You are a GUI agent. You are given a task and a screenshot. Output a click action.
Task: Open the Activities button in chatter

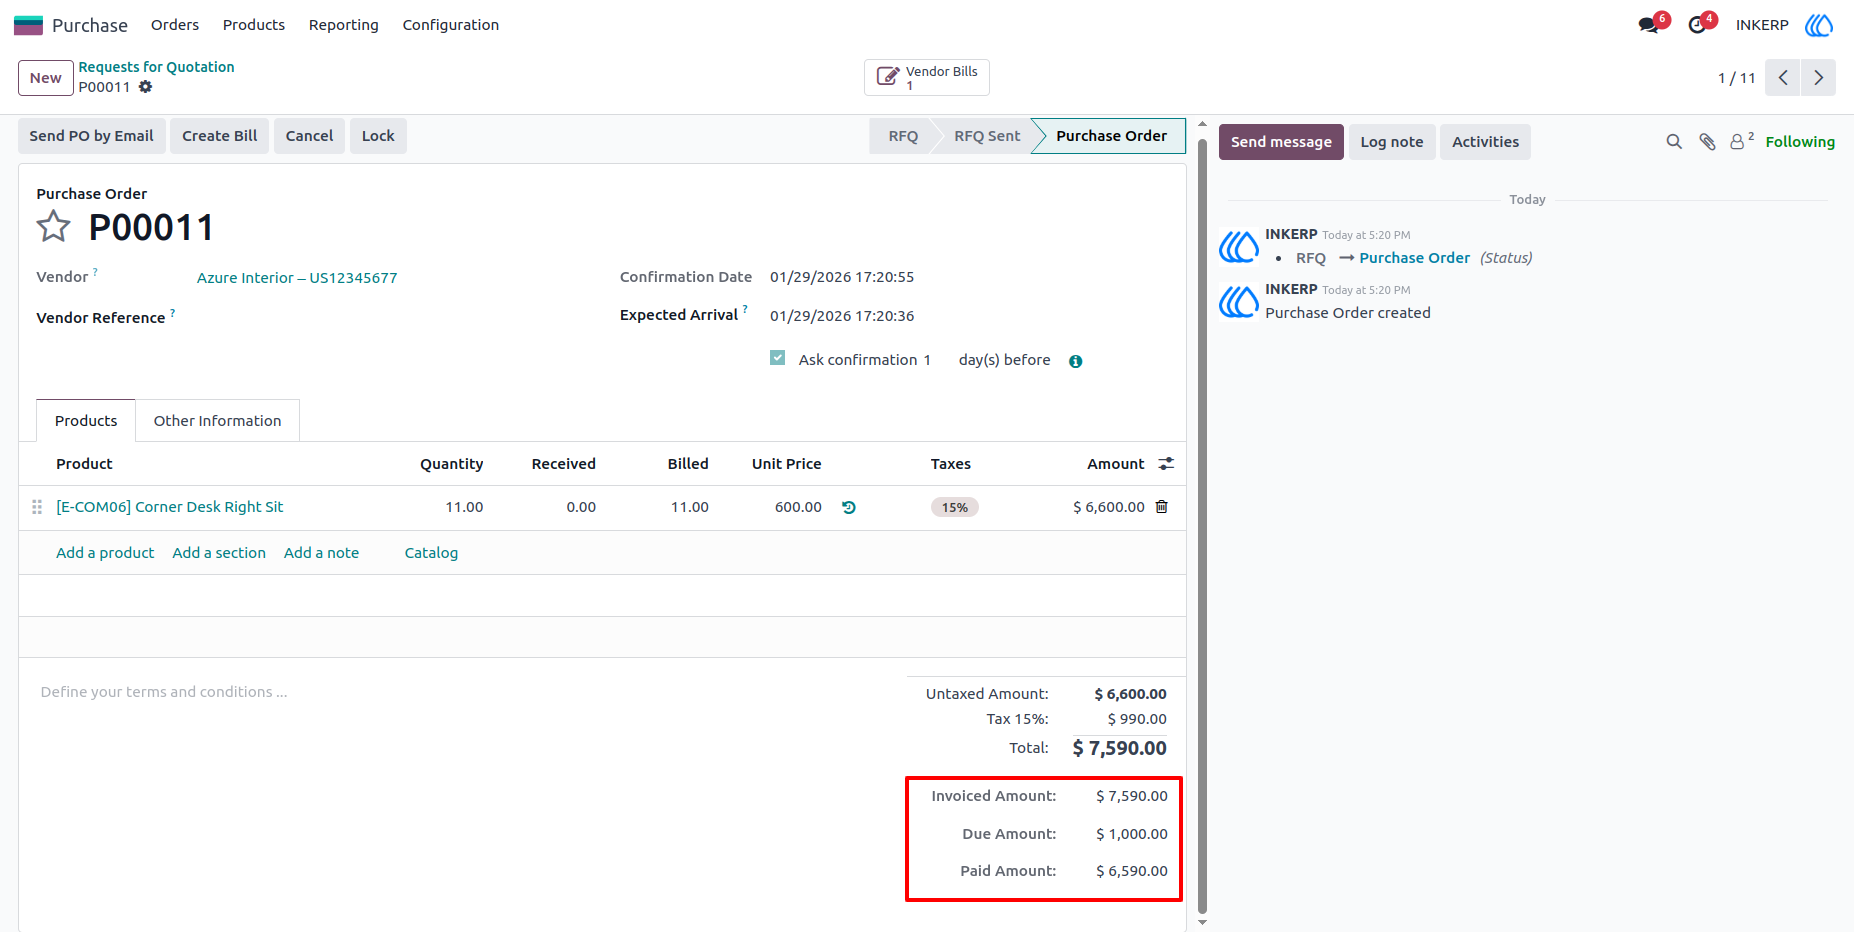coord(1485,142)
